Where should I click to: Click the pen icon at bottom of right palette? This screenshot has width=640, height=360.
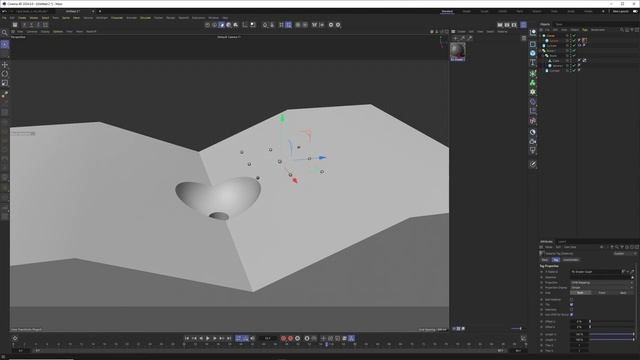click(x=533, y=164)
